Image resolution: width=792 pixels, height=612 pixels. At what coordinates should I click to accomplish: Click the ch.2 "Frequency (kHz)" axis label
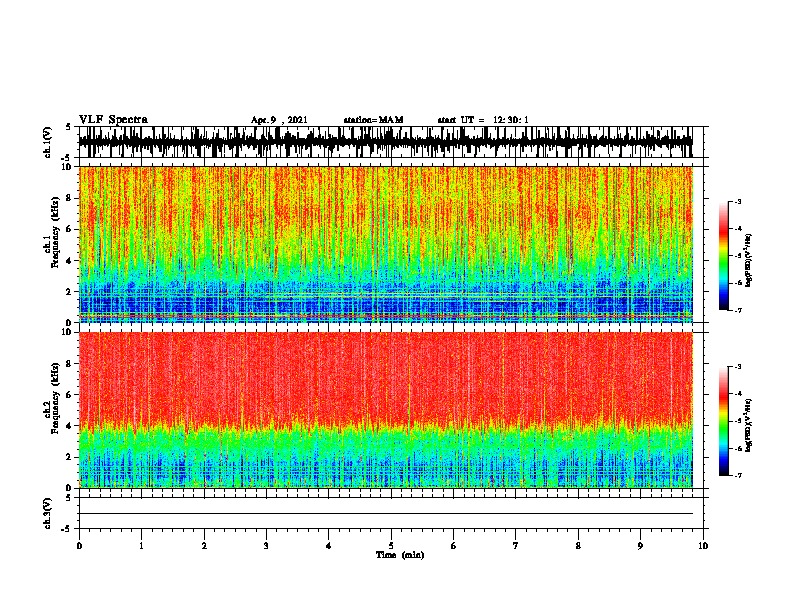[55, 398]
